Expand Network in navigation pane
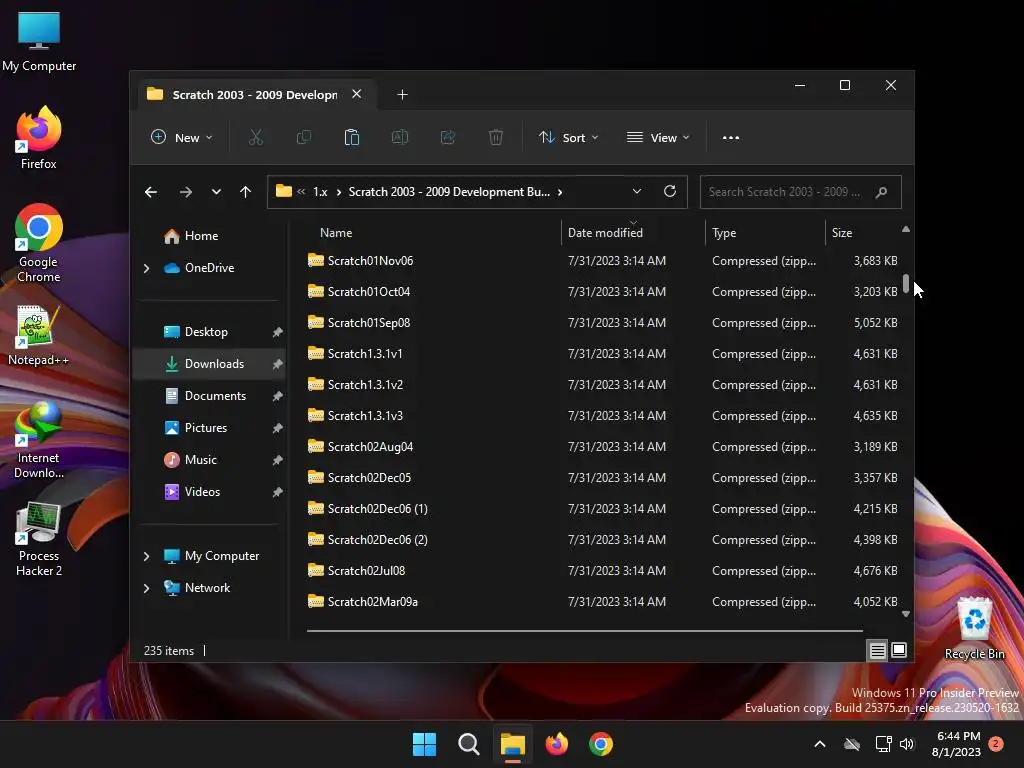This screenshot has height=768, width=1024. tap(146, 588)
